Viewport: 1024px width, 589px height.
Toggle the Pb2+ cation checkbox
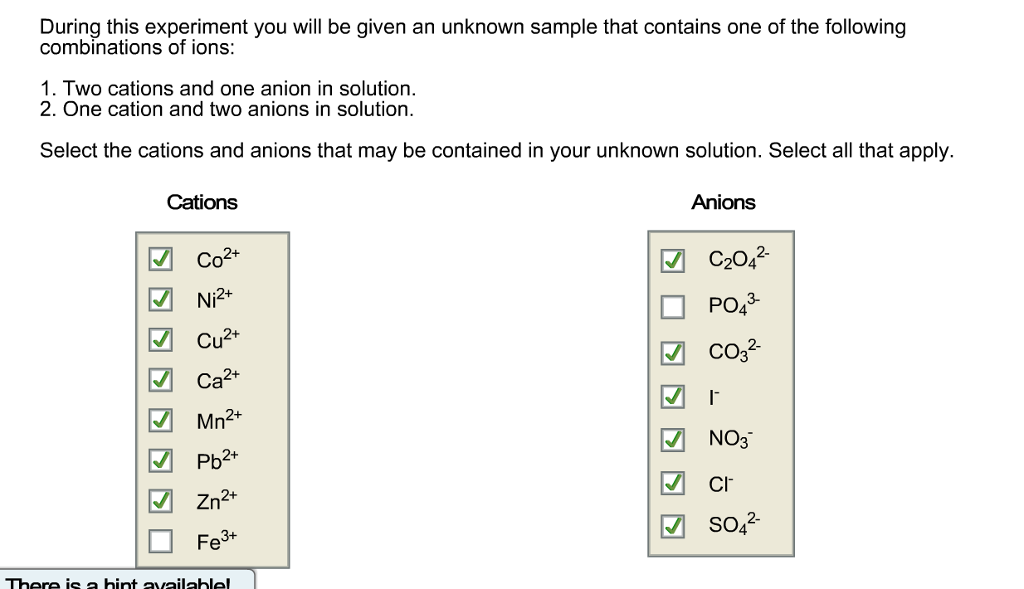pos(159,460)
